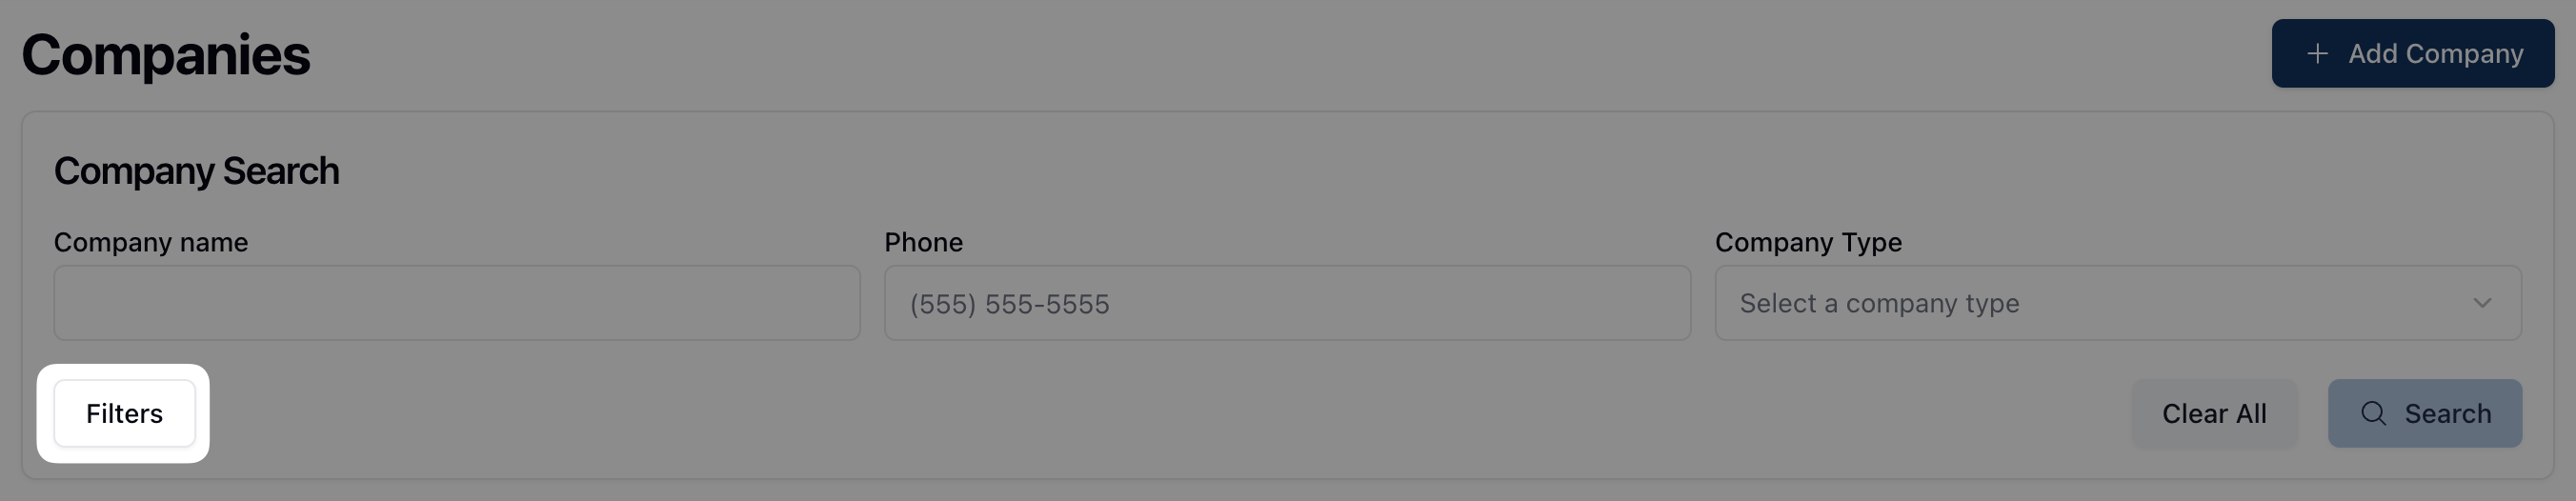Expand the Company Type chevron arrow
Image resolution: width=2576 pixels, height=501 pixels.
pos(2481,303)
